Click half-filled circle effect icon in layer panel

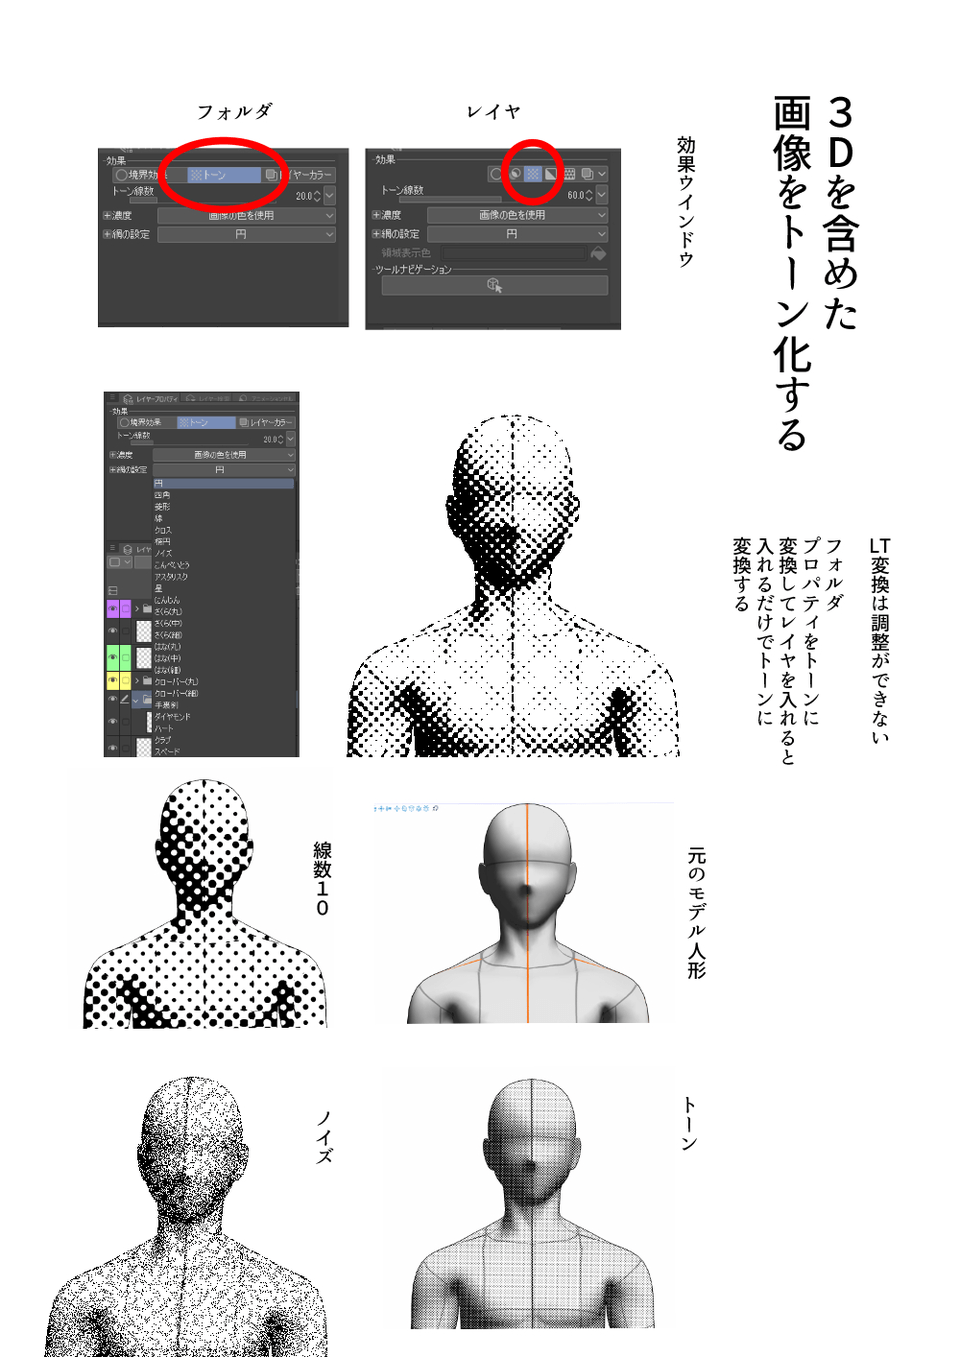(515, 174)
